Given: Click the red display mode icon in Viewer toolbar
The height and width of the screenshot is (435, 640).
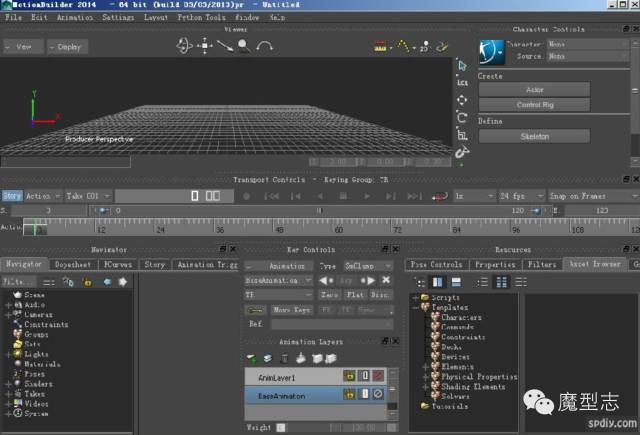Looking at the screenshot, I should [380, 46].
